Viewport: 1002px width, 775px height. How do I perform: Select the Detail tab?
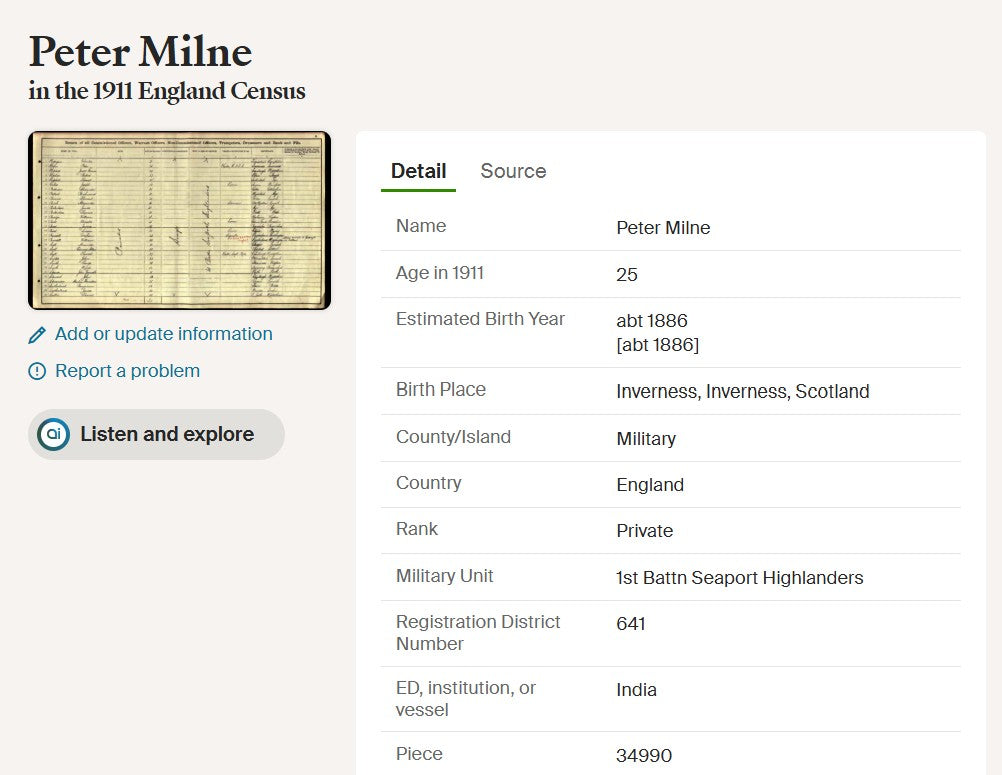point(419,171)
